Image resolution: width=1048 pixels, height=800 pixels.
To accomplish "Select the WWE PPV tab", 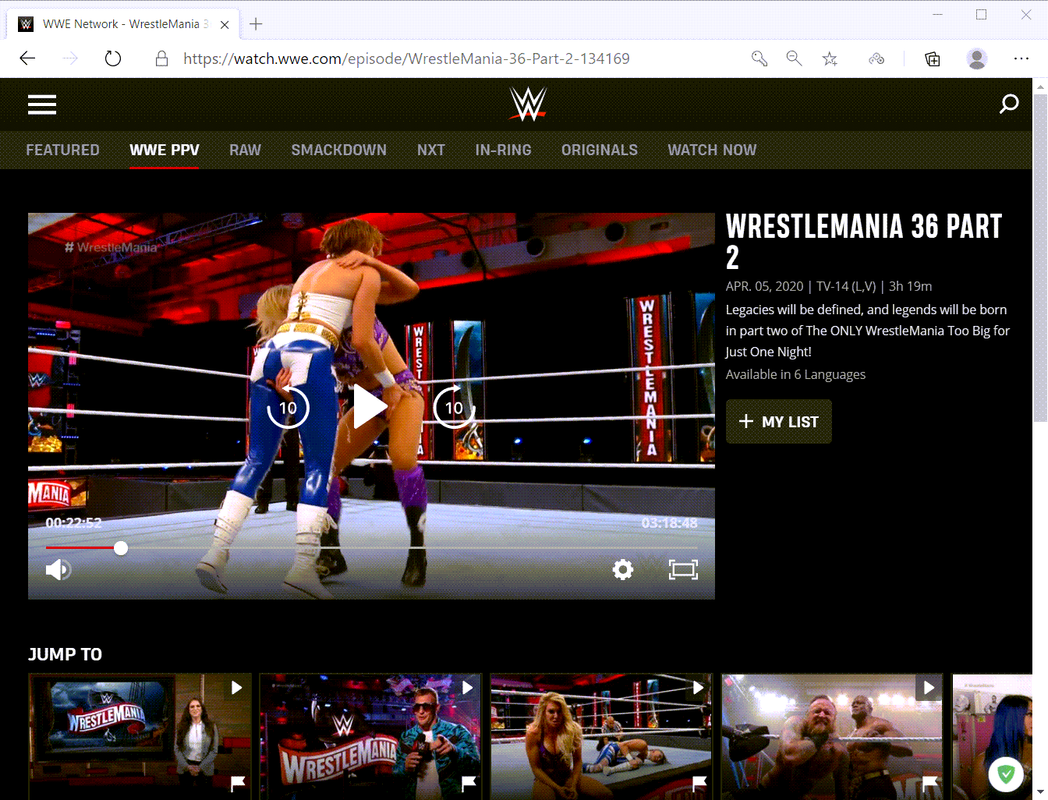I will tap(164, 150).
